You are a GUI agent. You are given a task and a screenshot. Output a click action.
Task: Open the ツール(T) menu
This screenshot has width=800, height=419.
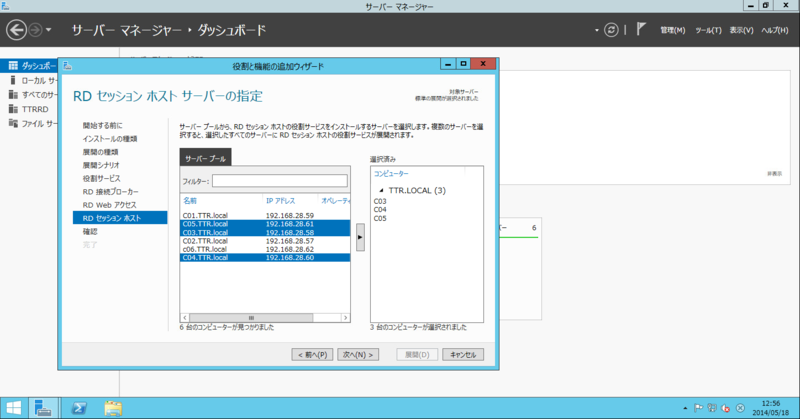pos(708,31)
